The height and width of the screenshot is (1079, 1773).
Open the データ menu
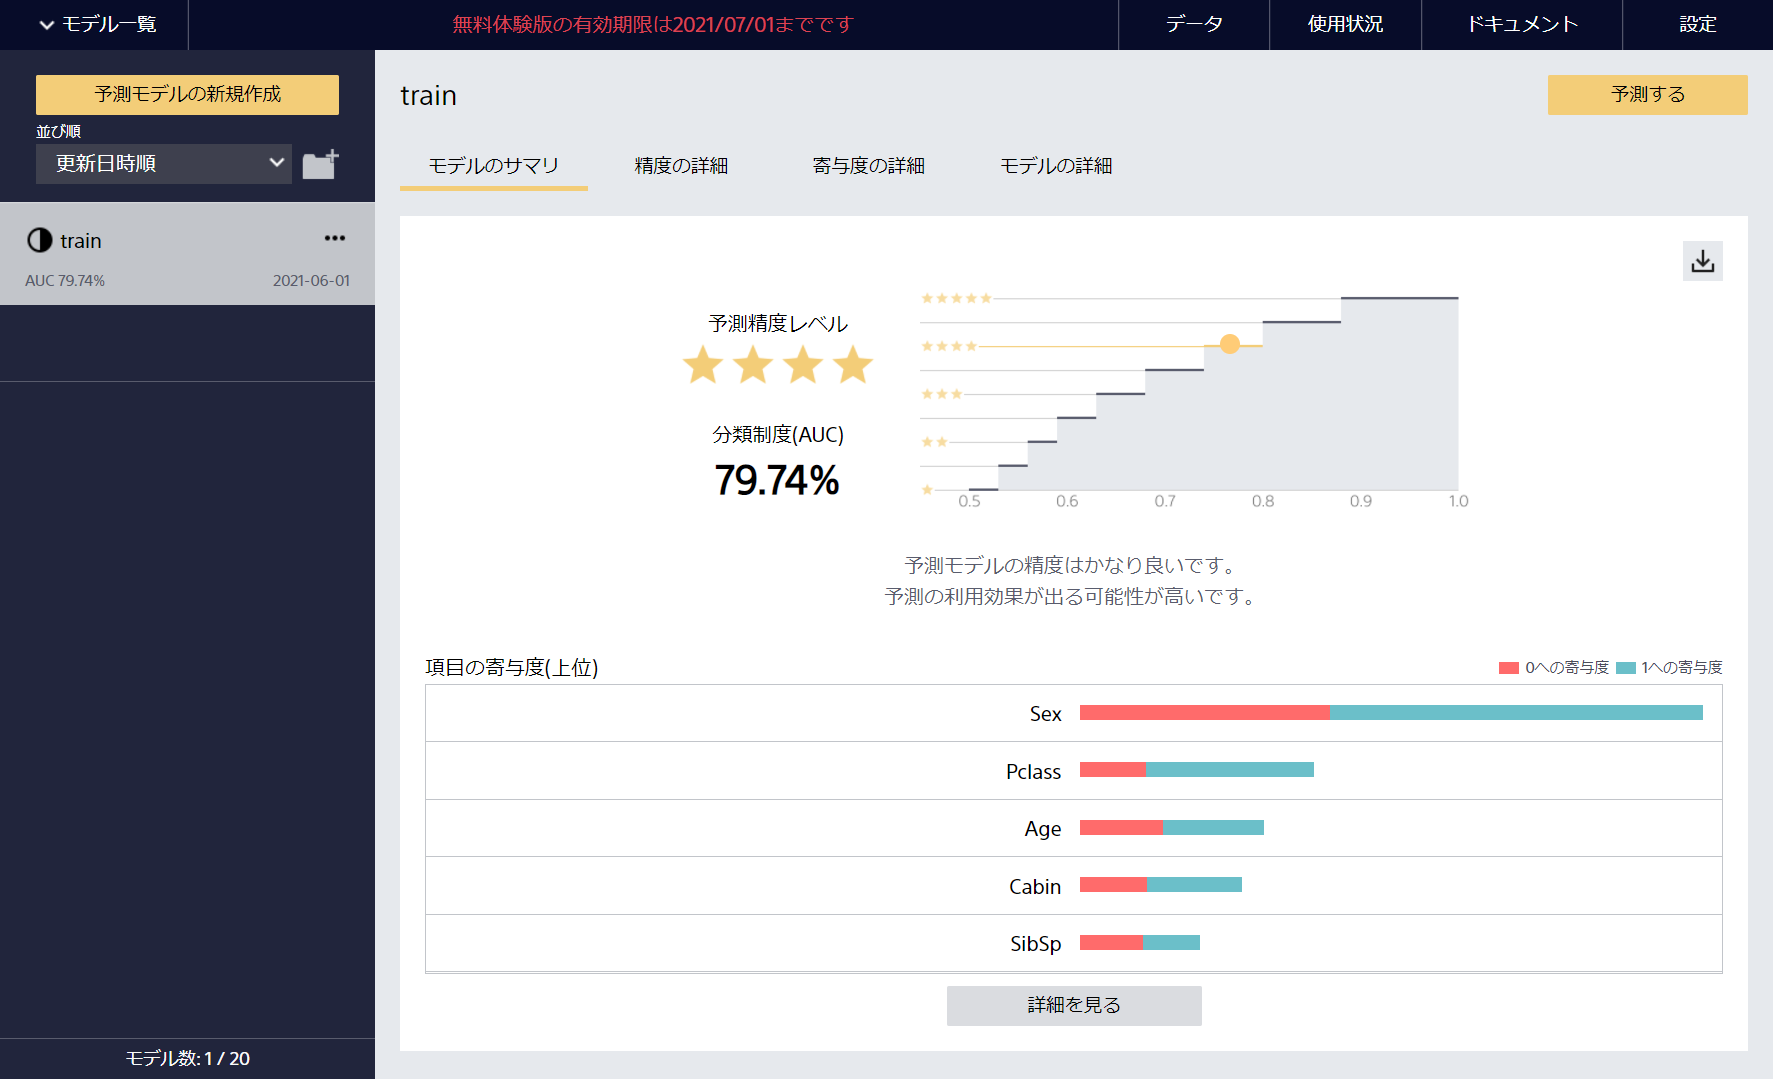click(x=1193, y=25)
